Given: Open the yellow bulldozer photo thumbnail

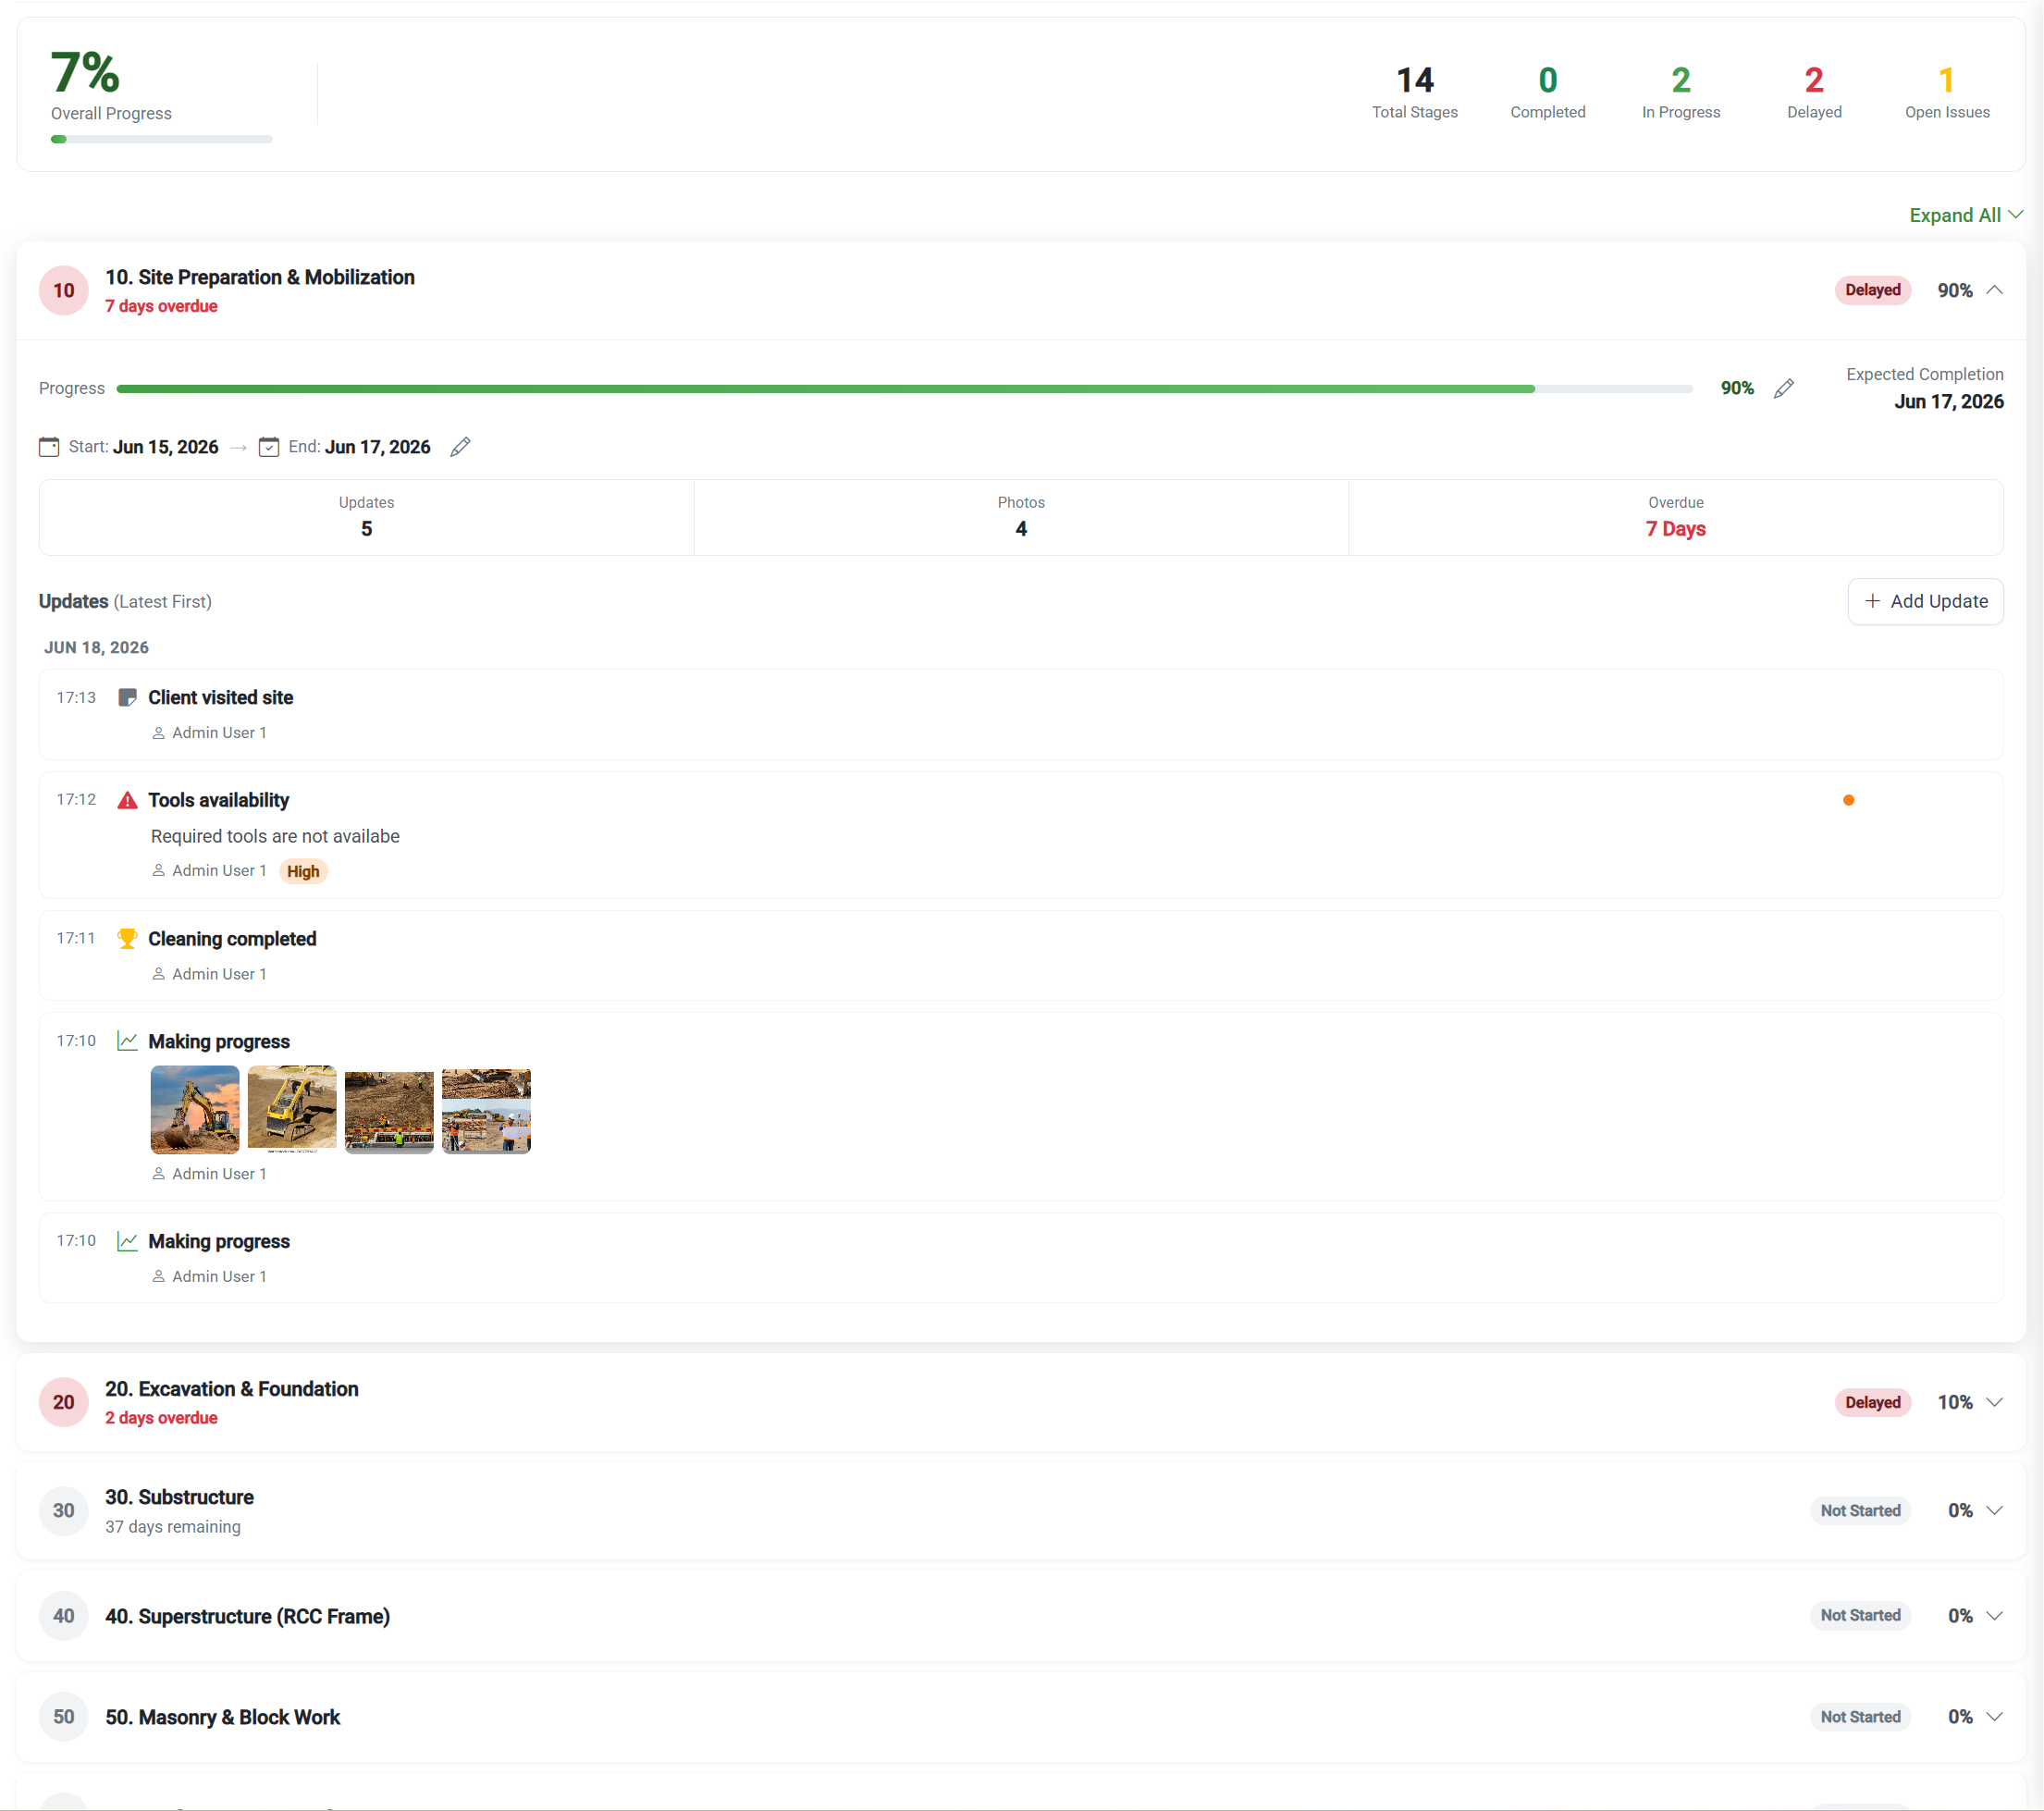Looking at the screenshot, I should 292,1109.
